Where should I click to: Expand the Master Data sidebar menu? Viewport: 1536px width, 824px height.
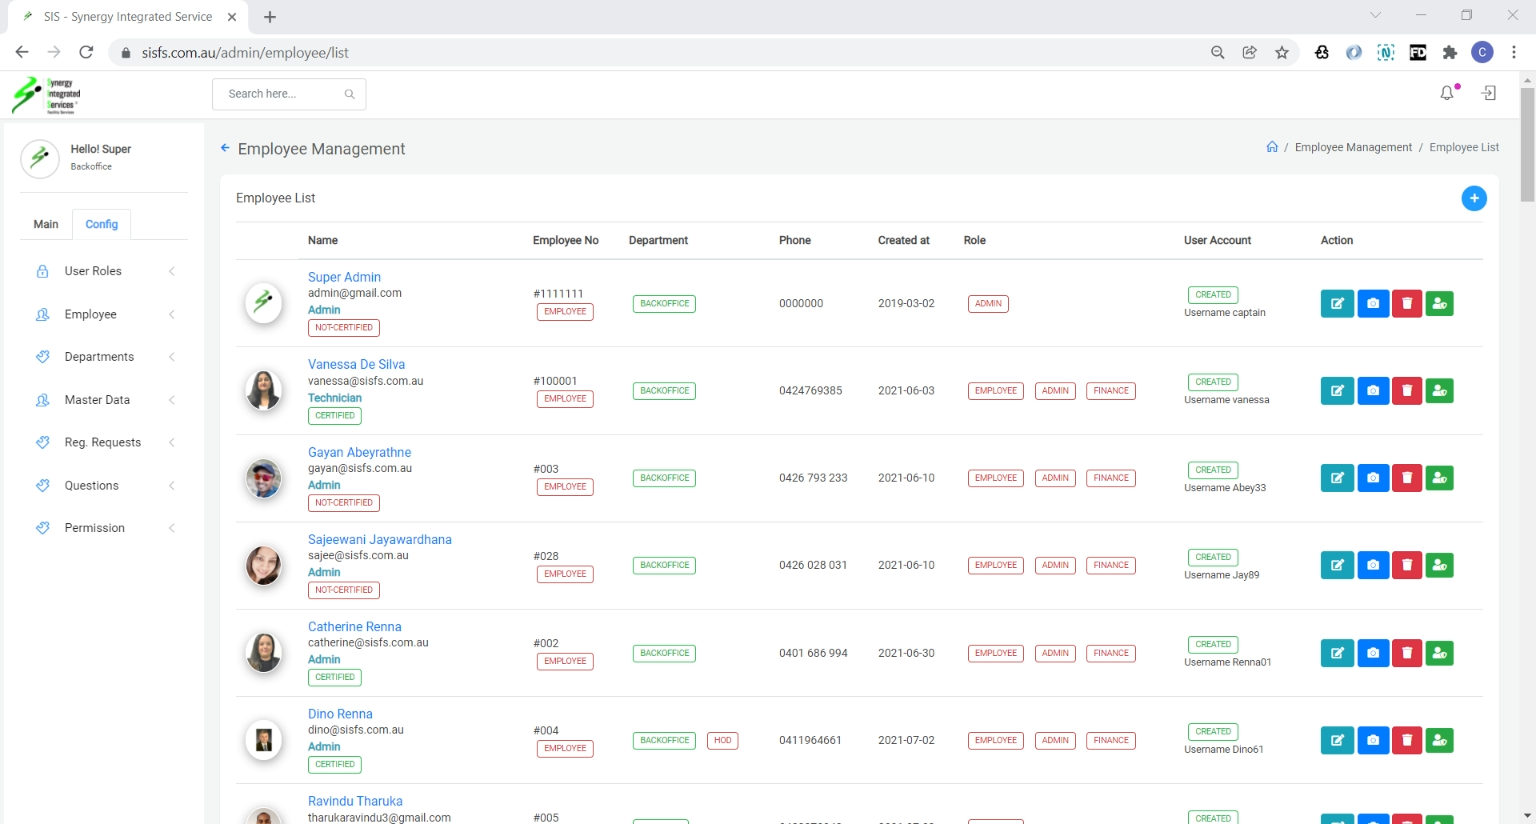[97, 400]
